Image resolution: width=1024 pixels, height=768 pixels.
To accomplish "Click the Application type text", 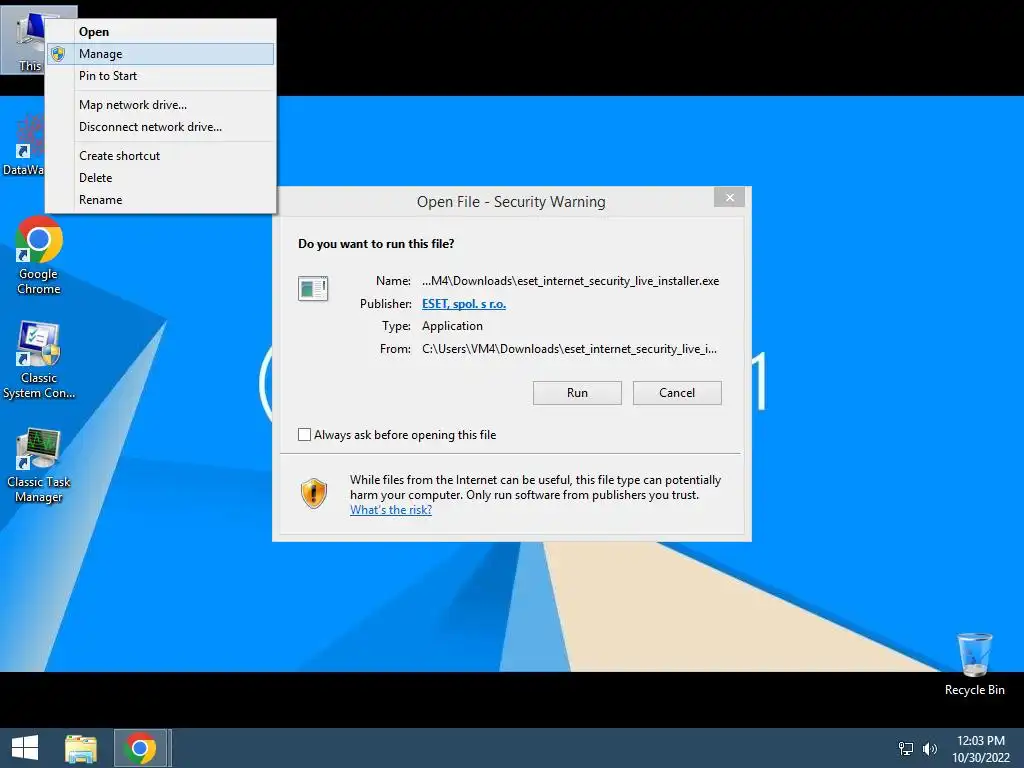I will 452,326.
